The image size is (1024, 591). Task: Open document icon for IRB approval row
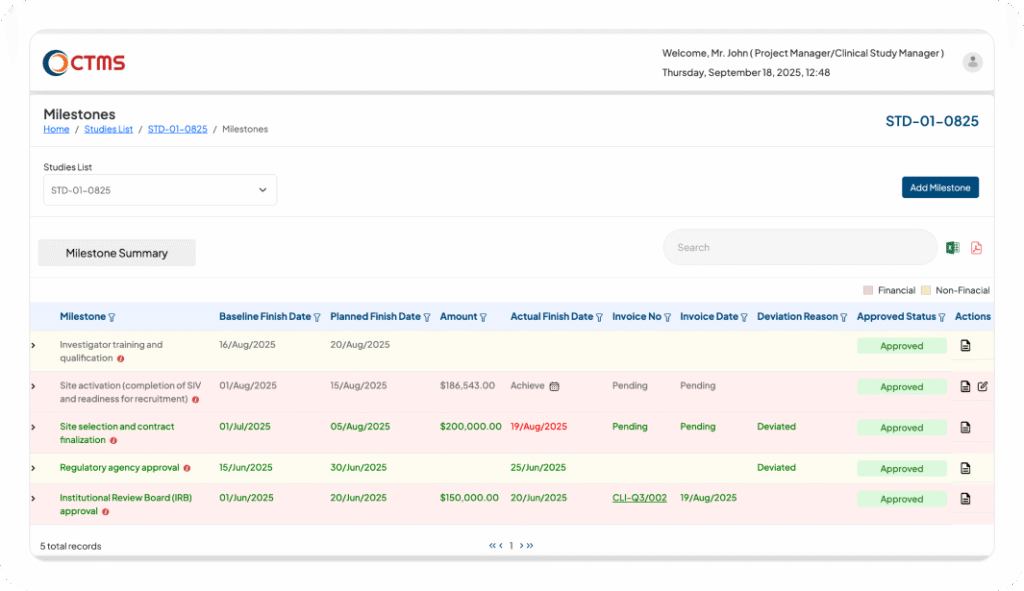pyautogui.click(x=965, y=499)
